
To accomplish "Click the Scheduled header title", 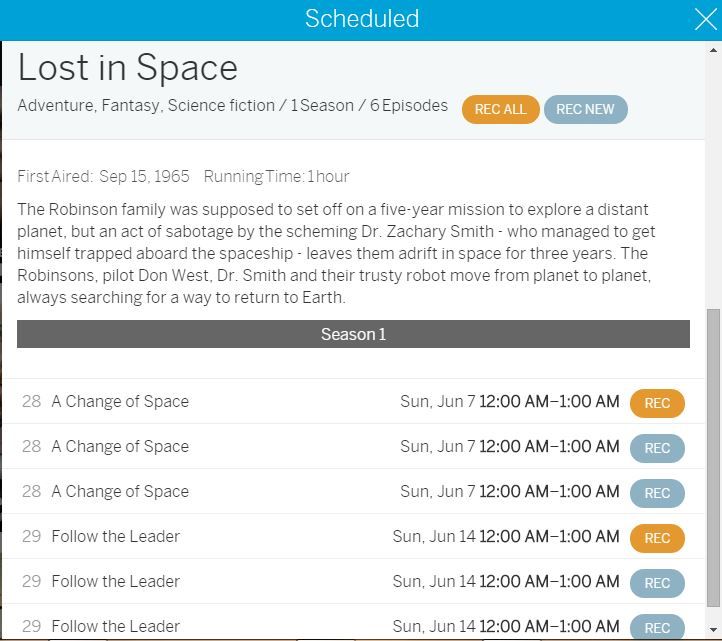I will tap(361, 19).
